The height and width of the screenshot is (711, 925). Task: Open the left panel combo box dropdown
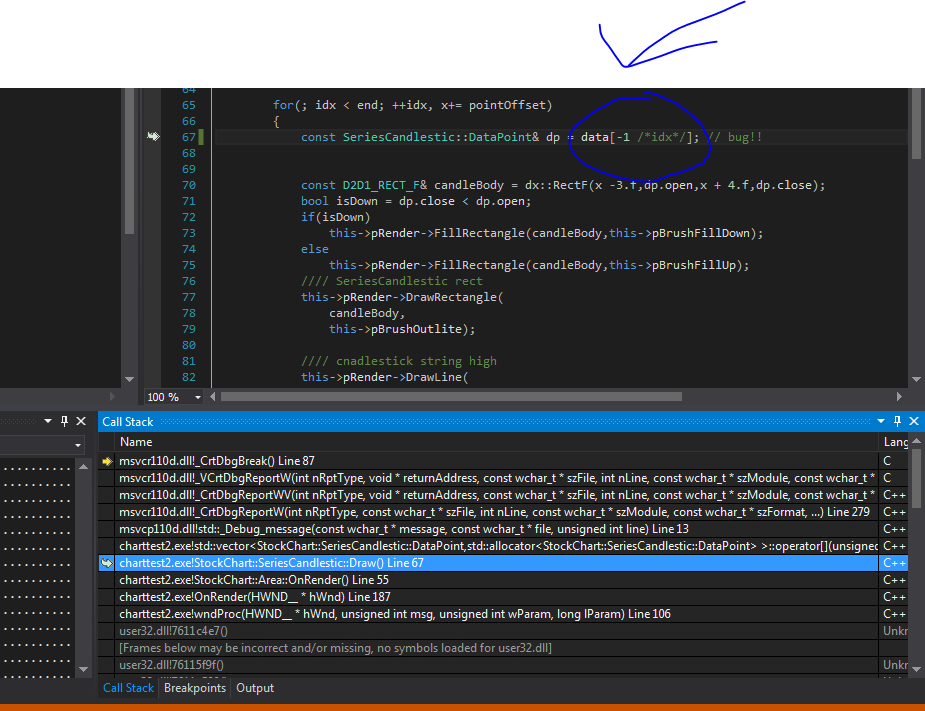78,445
